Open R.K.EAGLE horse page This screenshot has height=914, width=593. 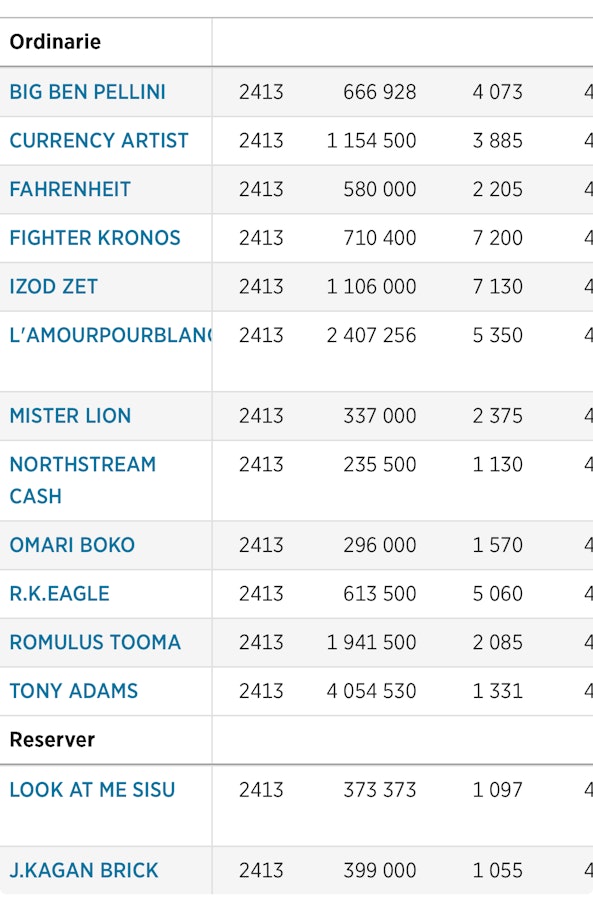pyautogui.click(x=59, y=593)
